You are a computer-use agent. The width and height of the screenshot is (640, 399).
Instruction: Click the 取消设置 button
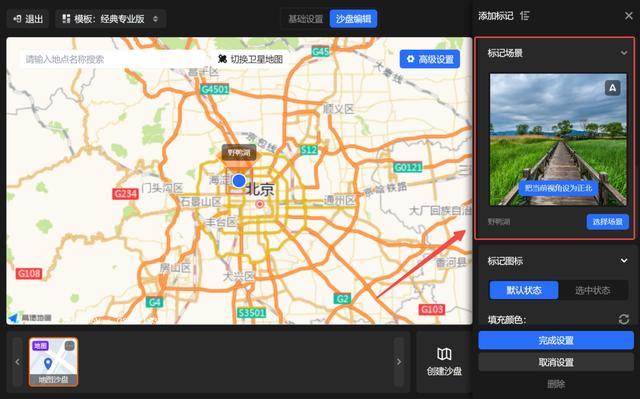[x=556, y=362]
